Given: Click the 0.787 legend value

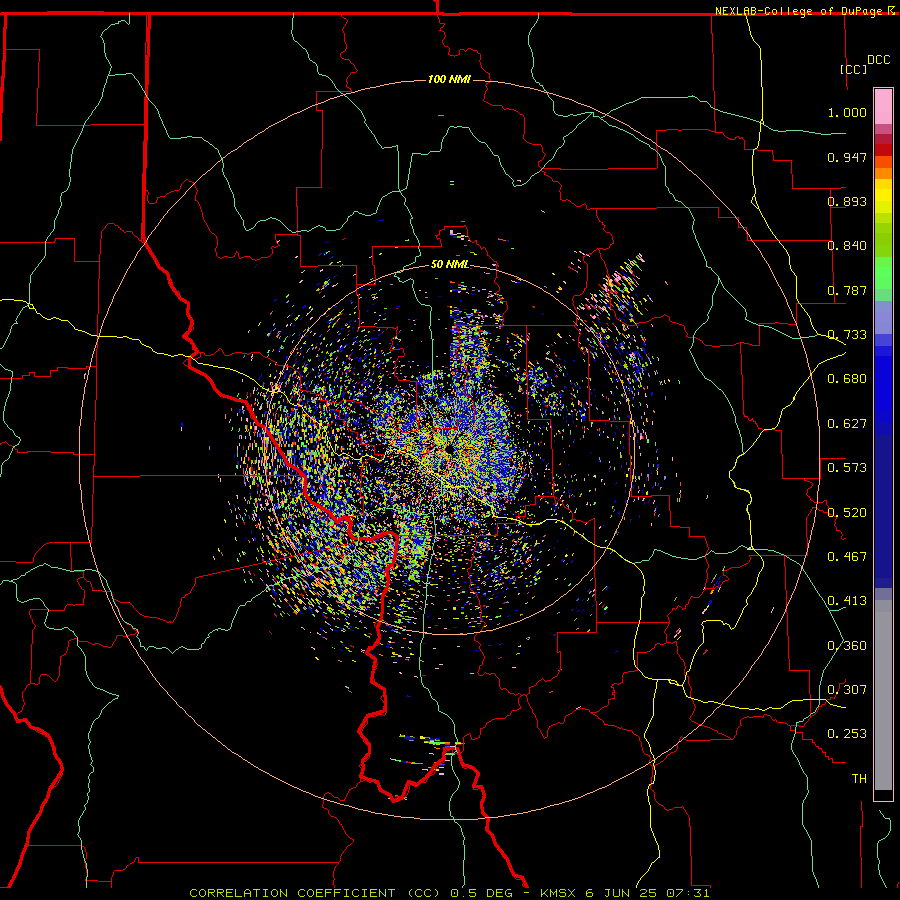Looking at the screenshot, I should coord(847,290).
